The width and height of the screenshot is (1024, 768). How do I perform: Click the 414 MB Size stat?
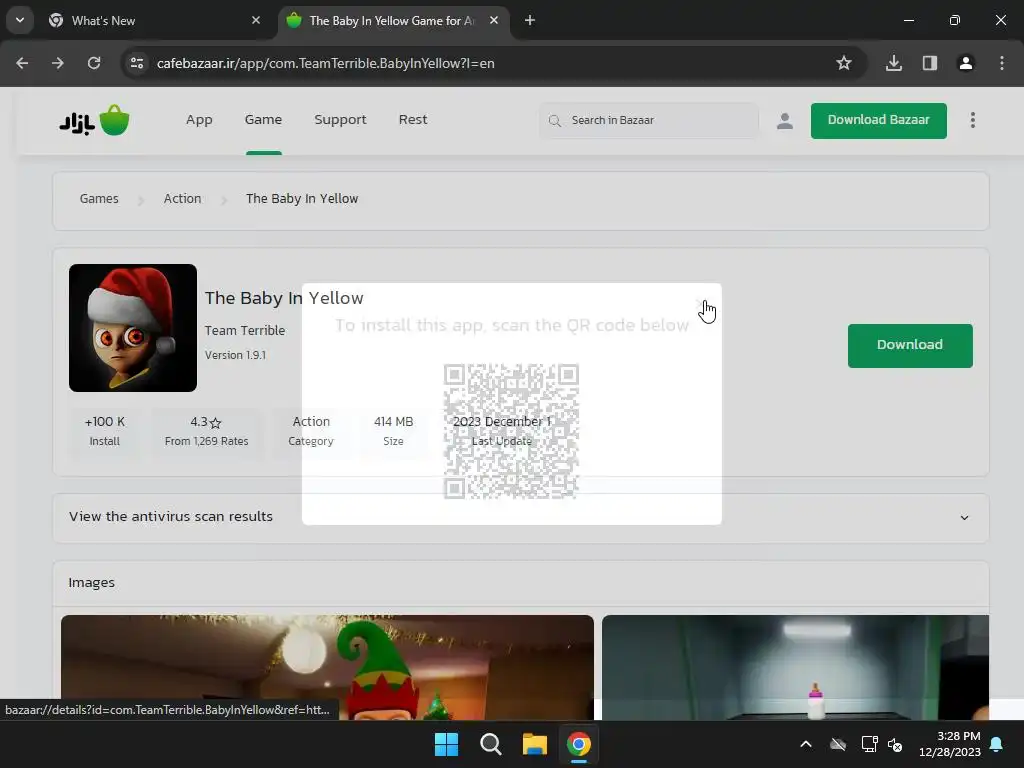point(393,431)
